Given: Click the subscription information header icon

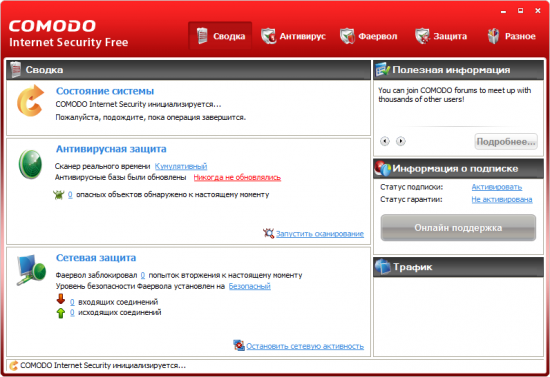Looking at the screenshot, I should (x=382, y=168).
